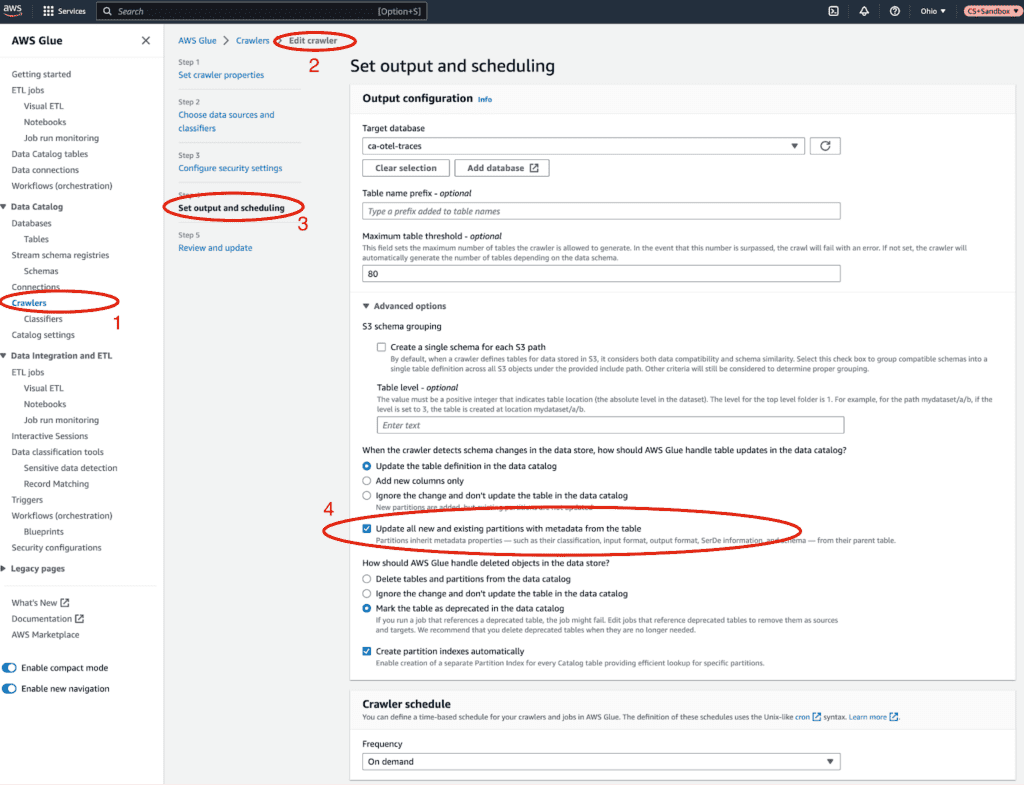Image resolution: width=1024 pixels, height=785 pixels.
Task: Close the AWS Glue sidebar panel
Action: click(x=146, y=41)
